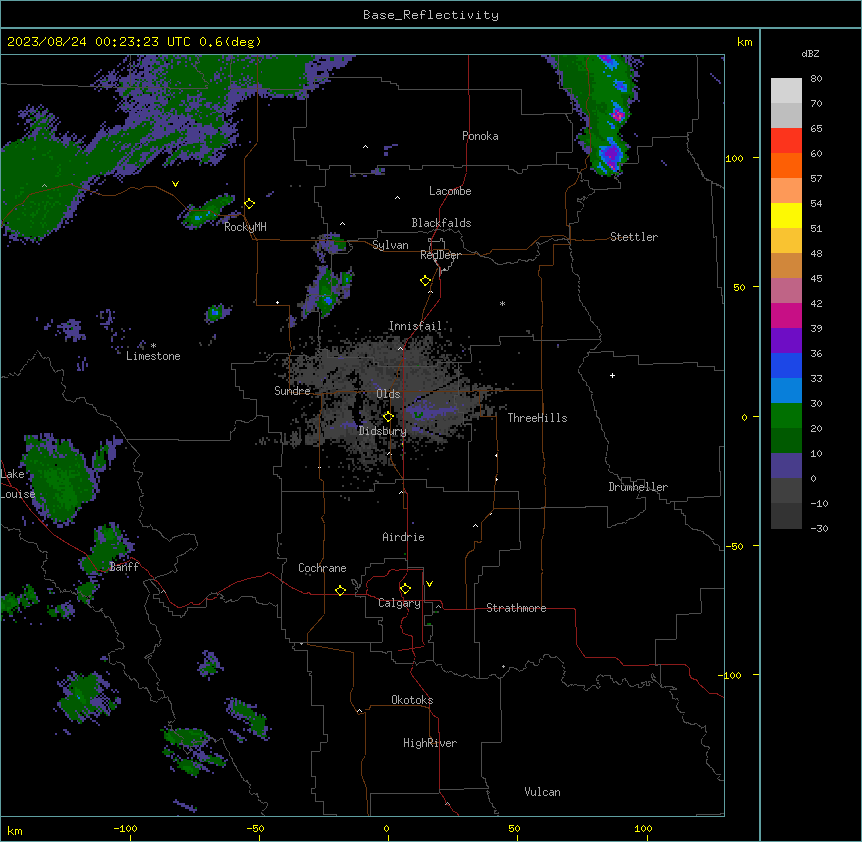Click the magenta 39 dBZ legend swatch

pos(786,315)
